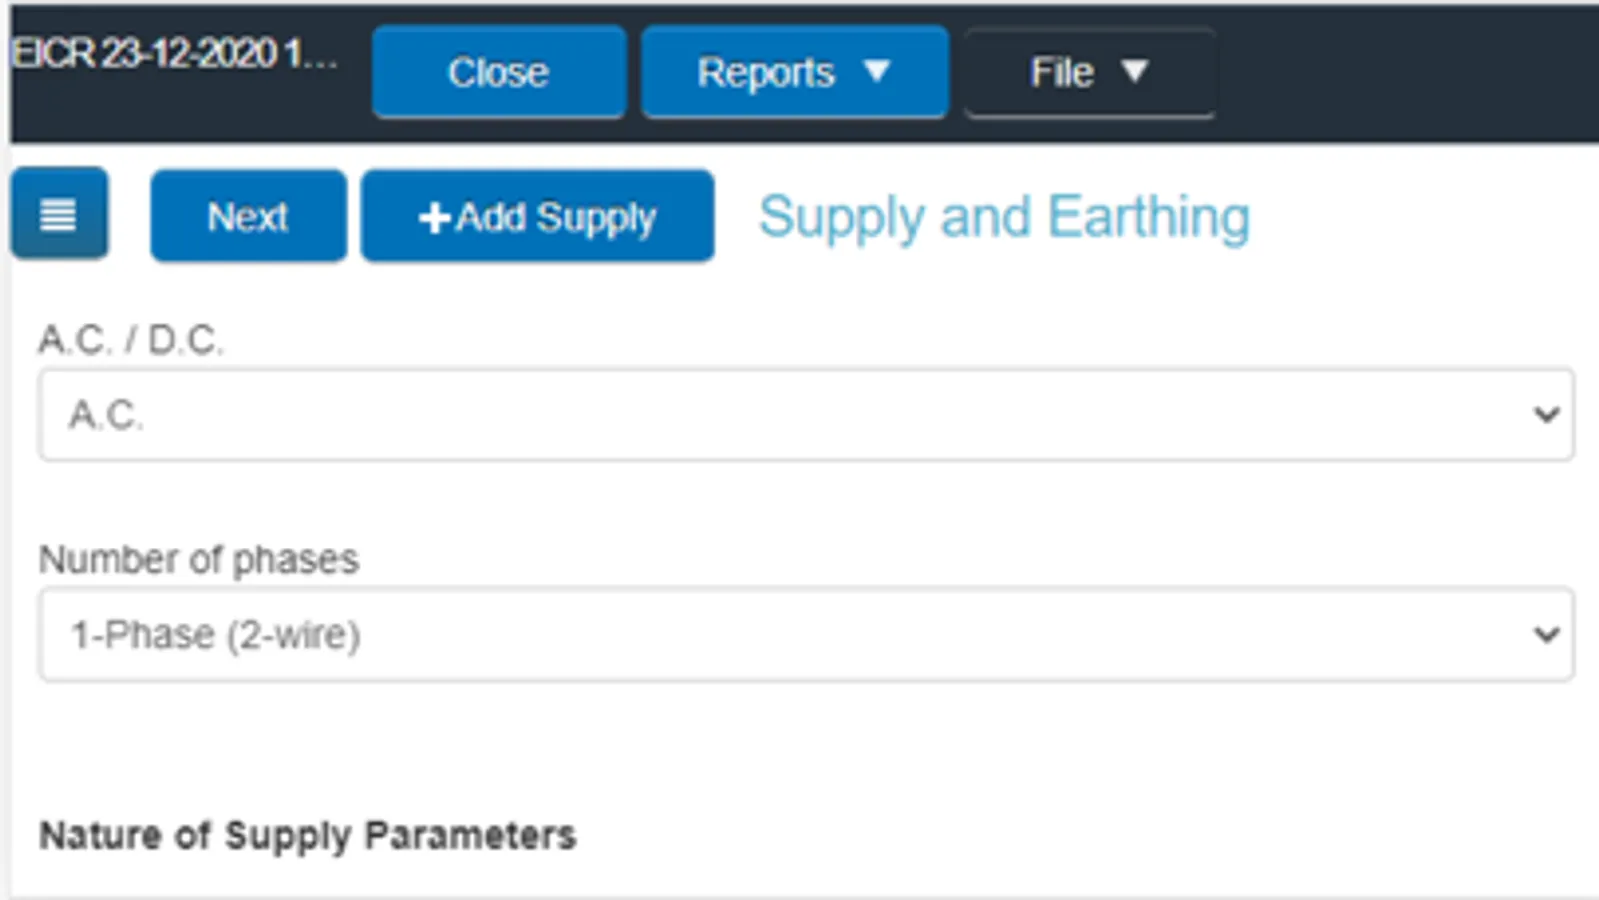The image size is (1599, 900).
Task: Click the Supply and Earthing heading
Action: [x=1004, y=214]
